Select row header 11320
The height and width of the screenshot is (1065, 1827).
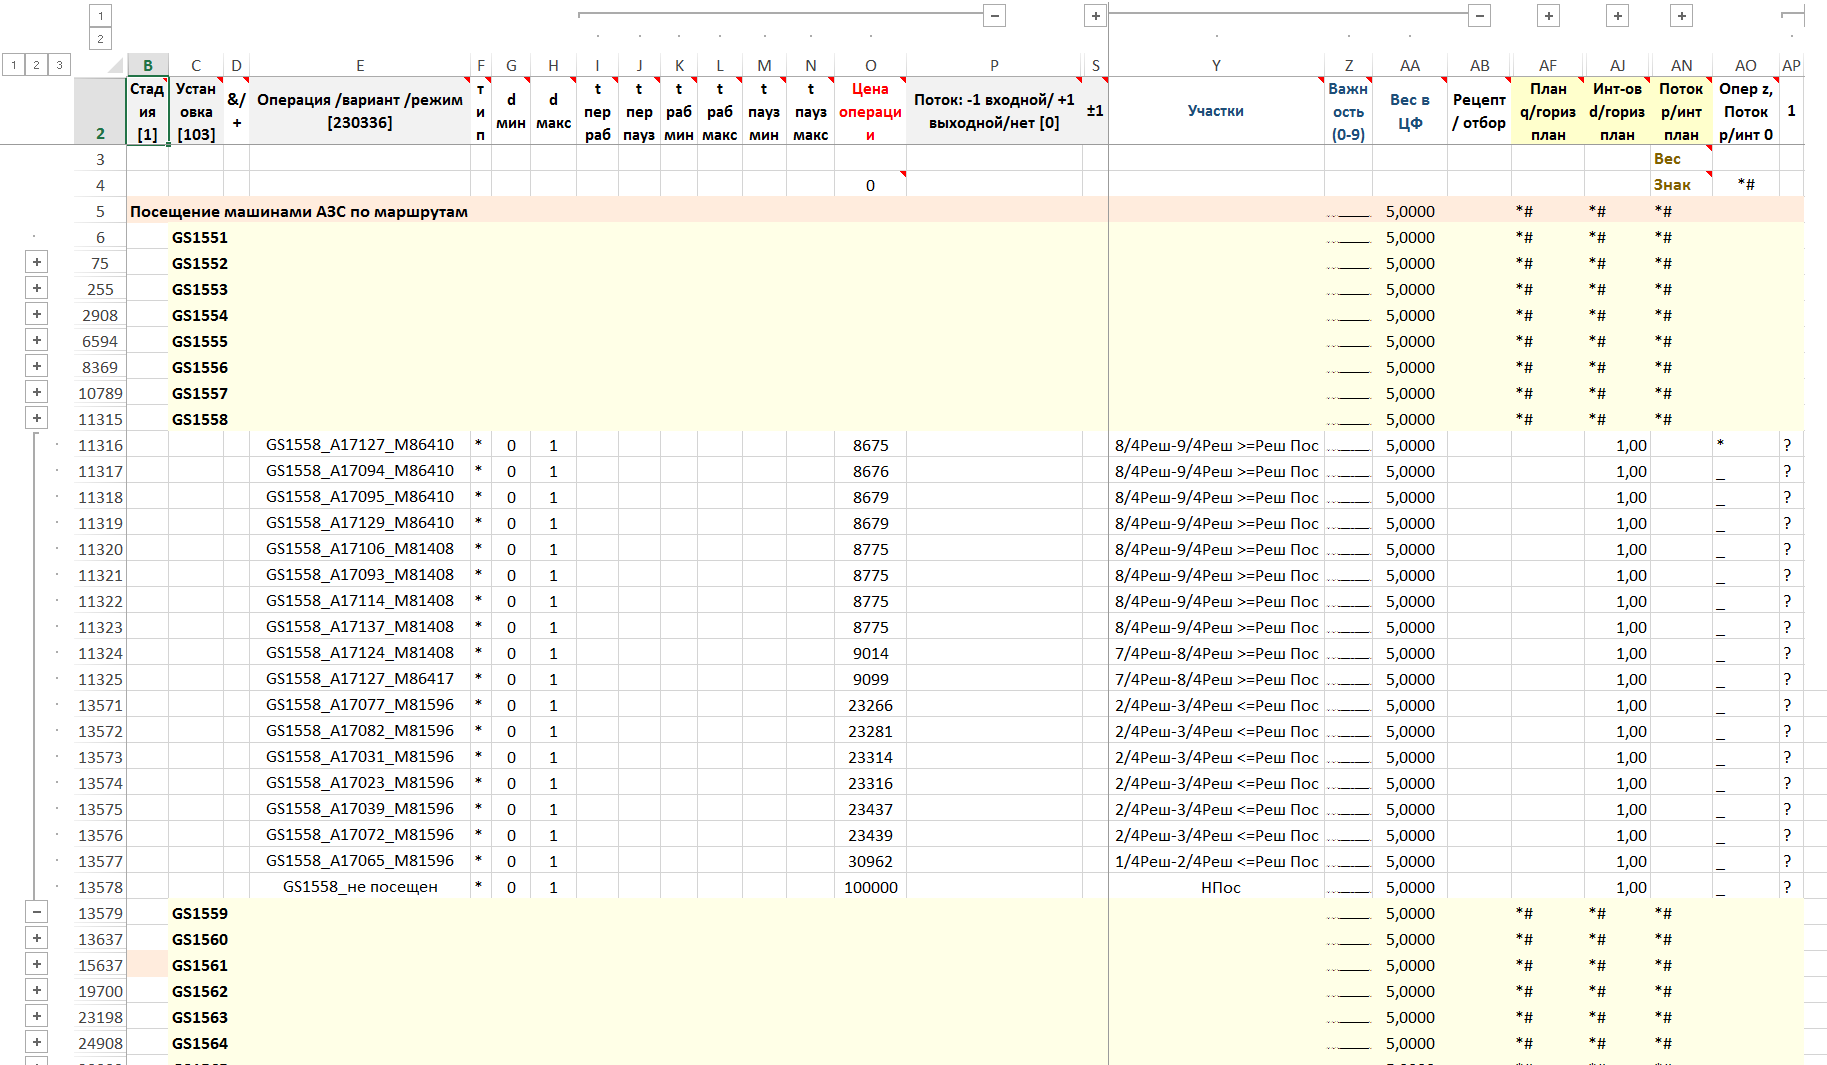[100, 549]
